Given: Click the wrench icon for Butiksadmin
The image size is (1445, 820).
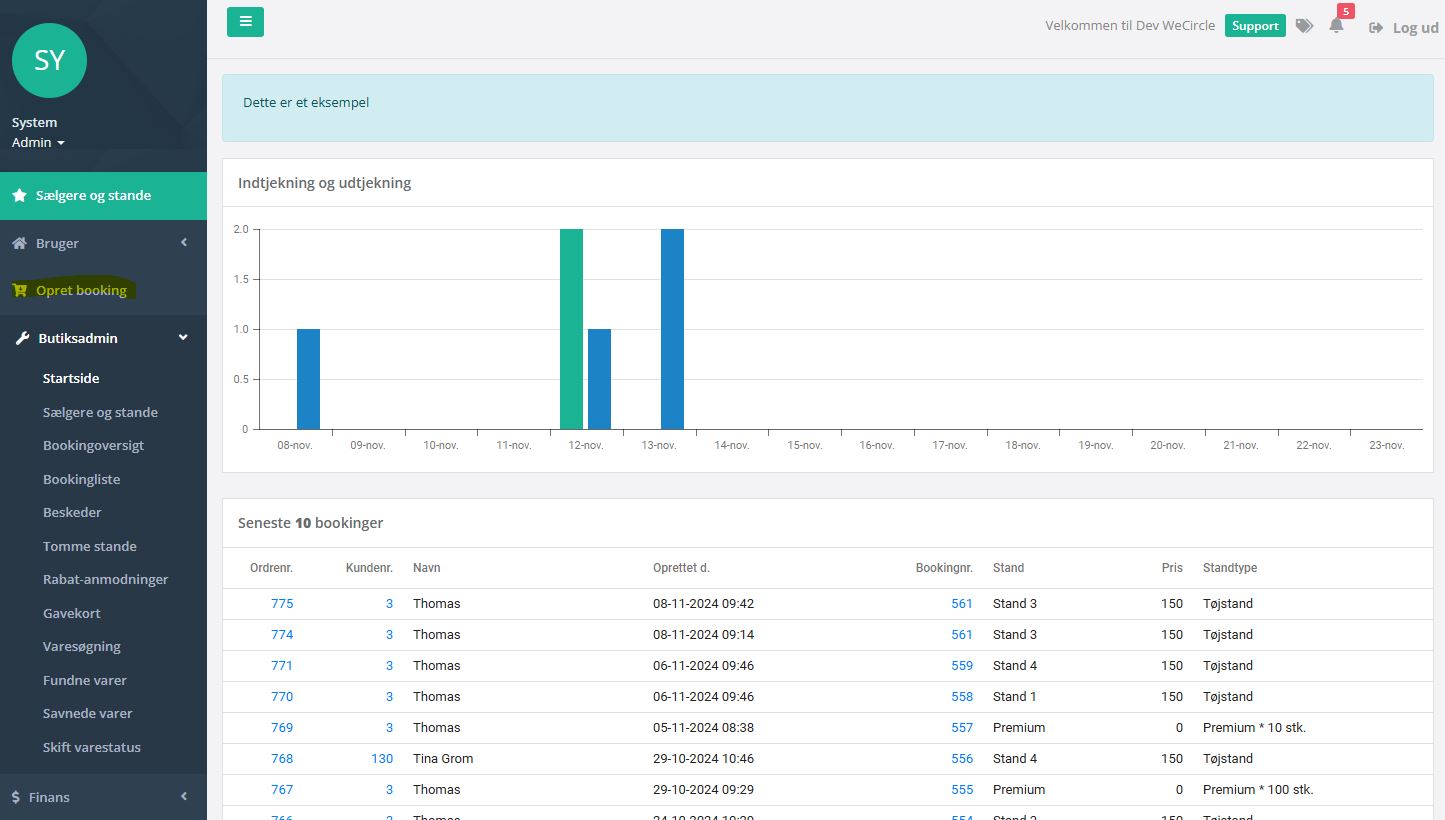Looking at the screenshot, I should click(22, 339).
